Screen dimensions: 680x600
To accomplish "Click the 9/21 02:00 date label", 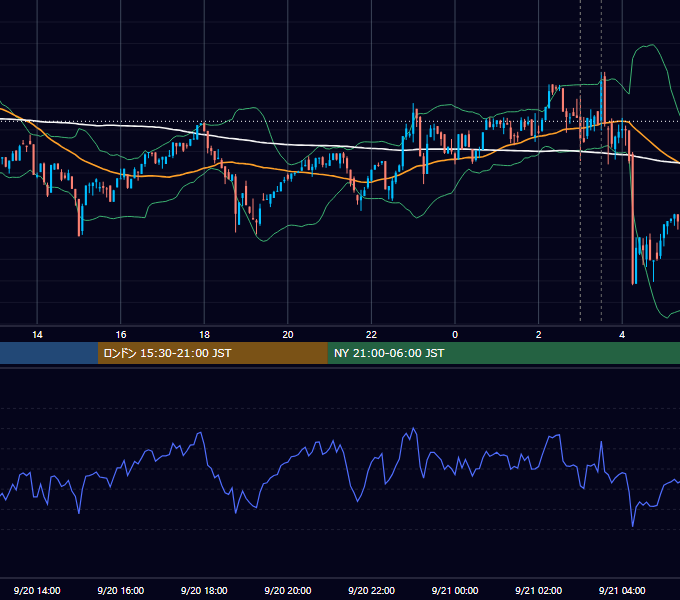I will coord(538,590).
